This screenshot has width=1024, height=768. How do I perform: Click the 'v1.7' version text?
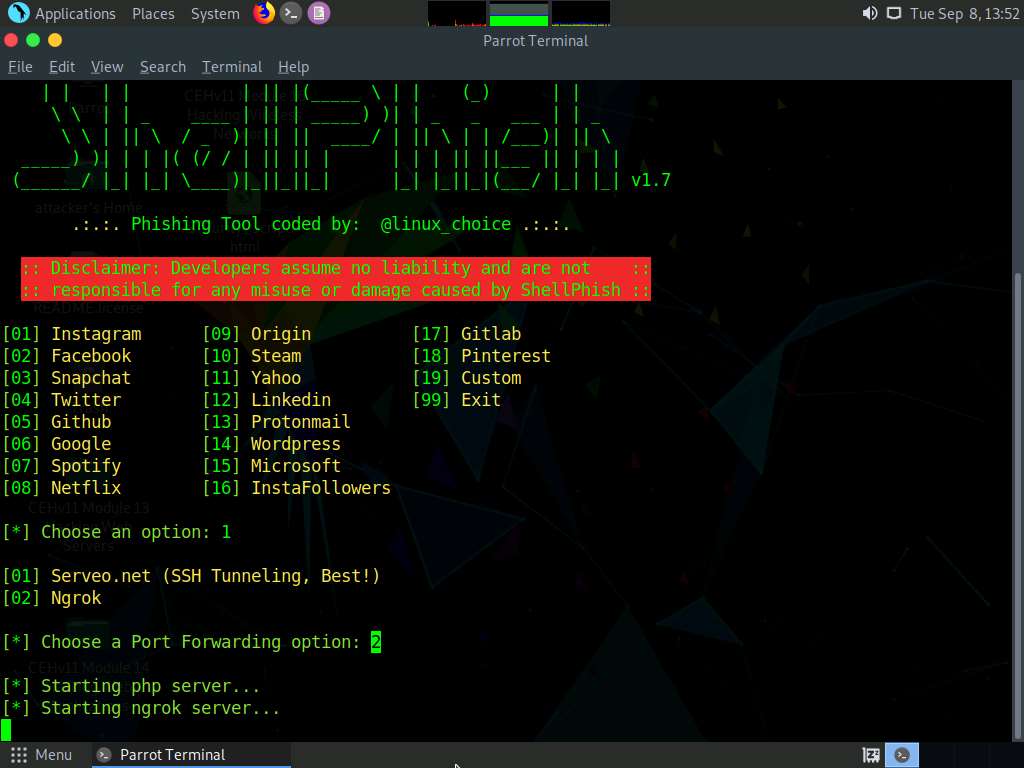651,180
